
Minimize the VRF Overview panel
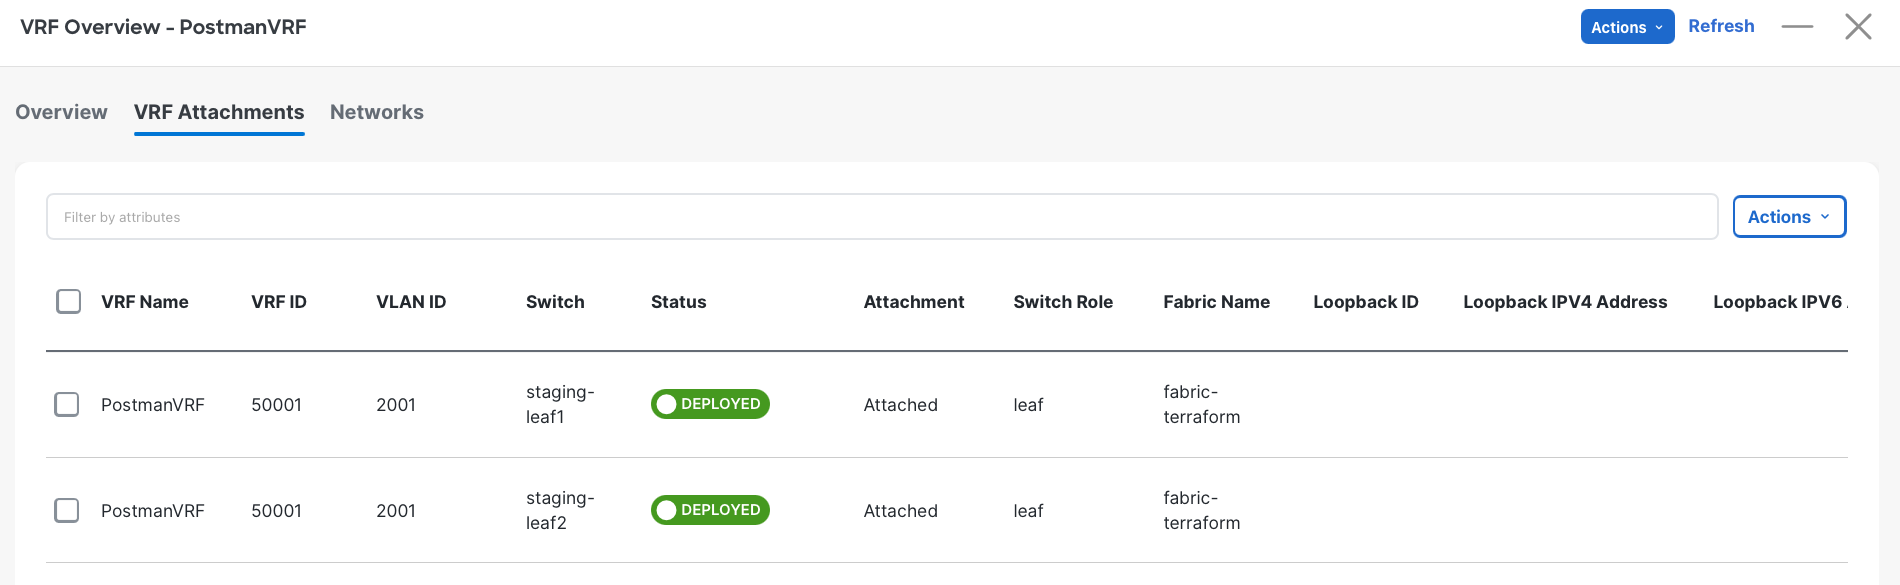[1797, 27]
